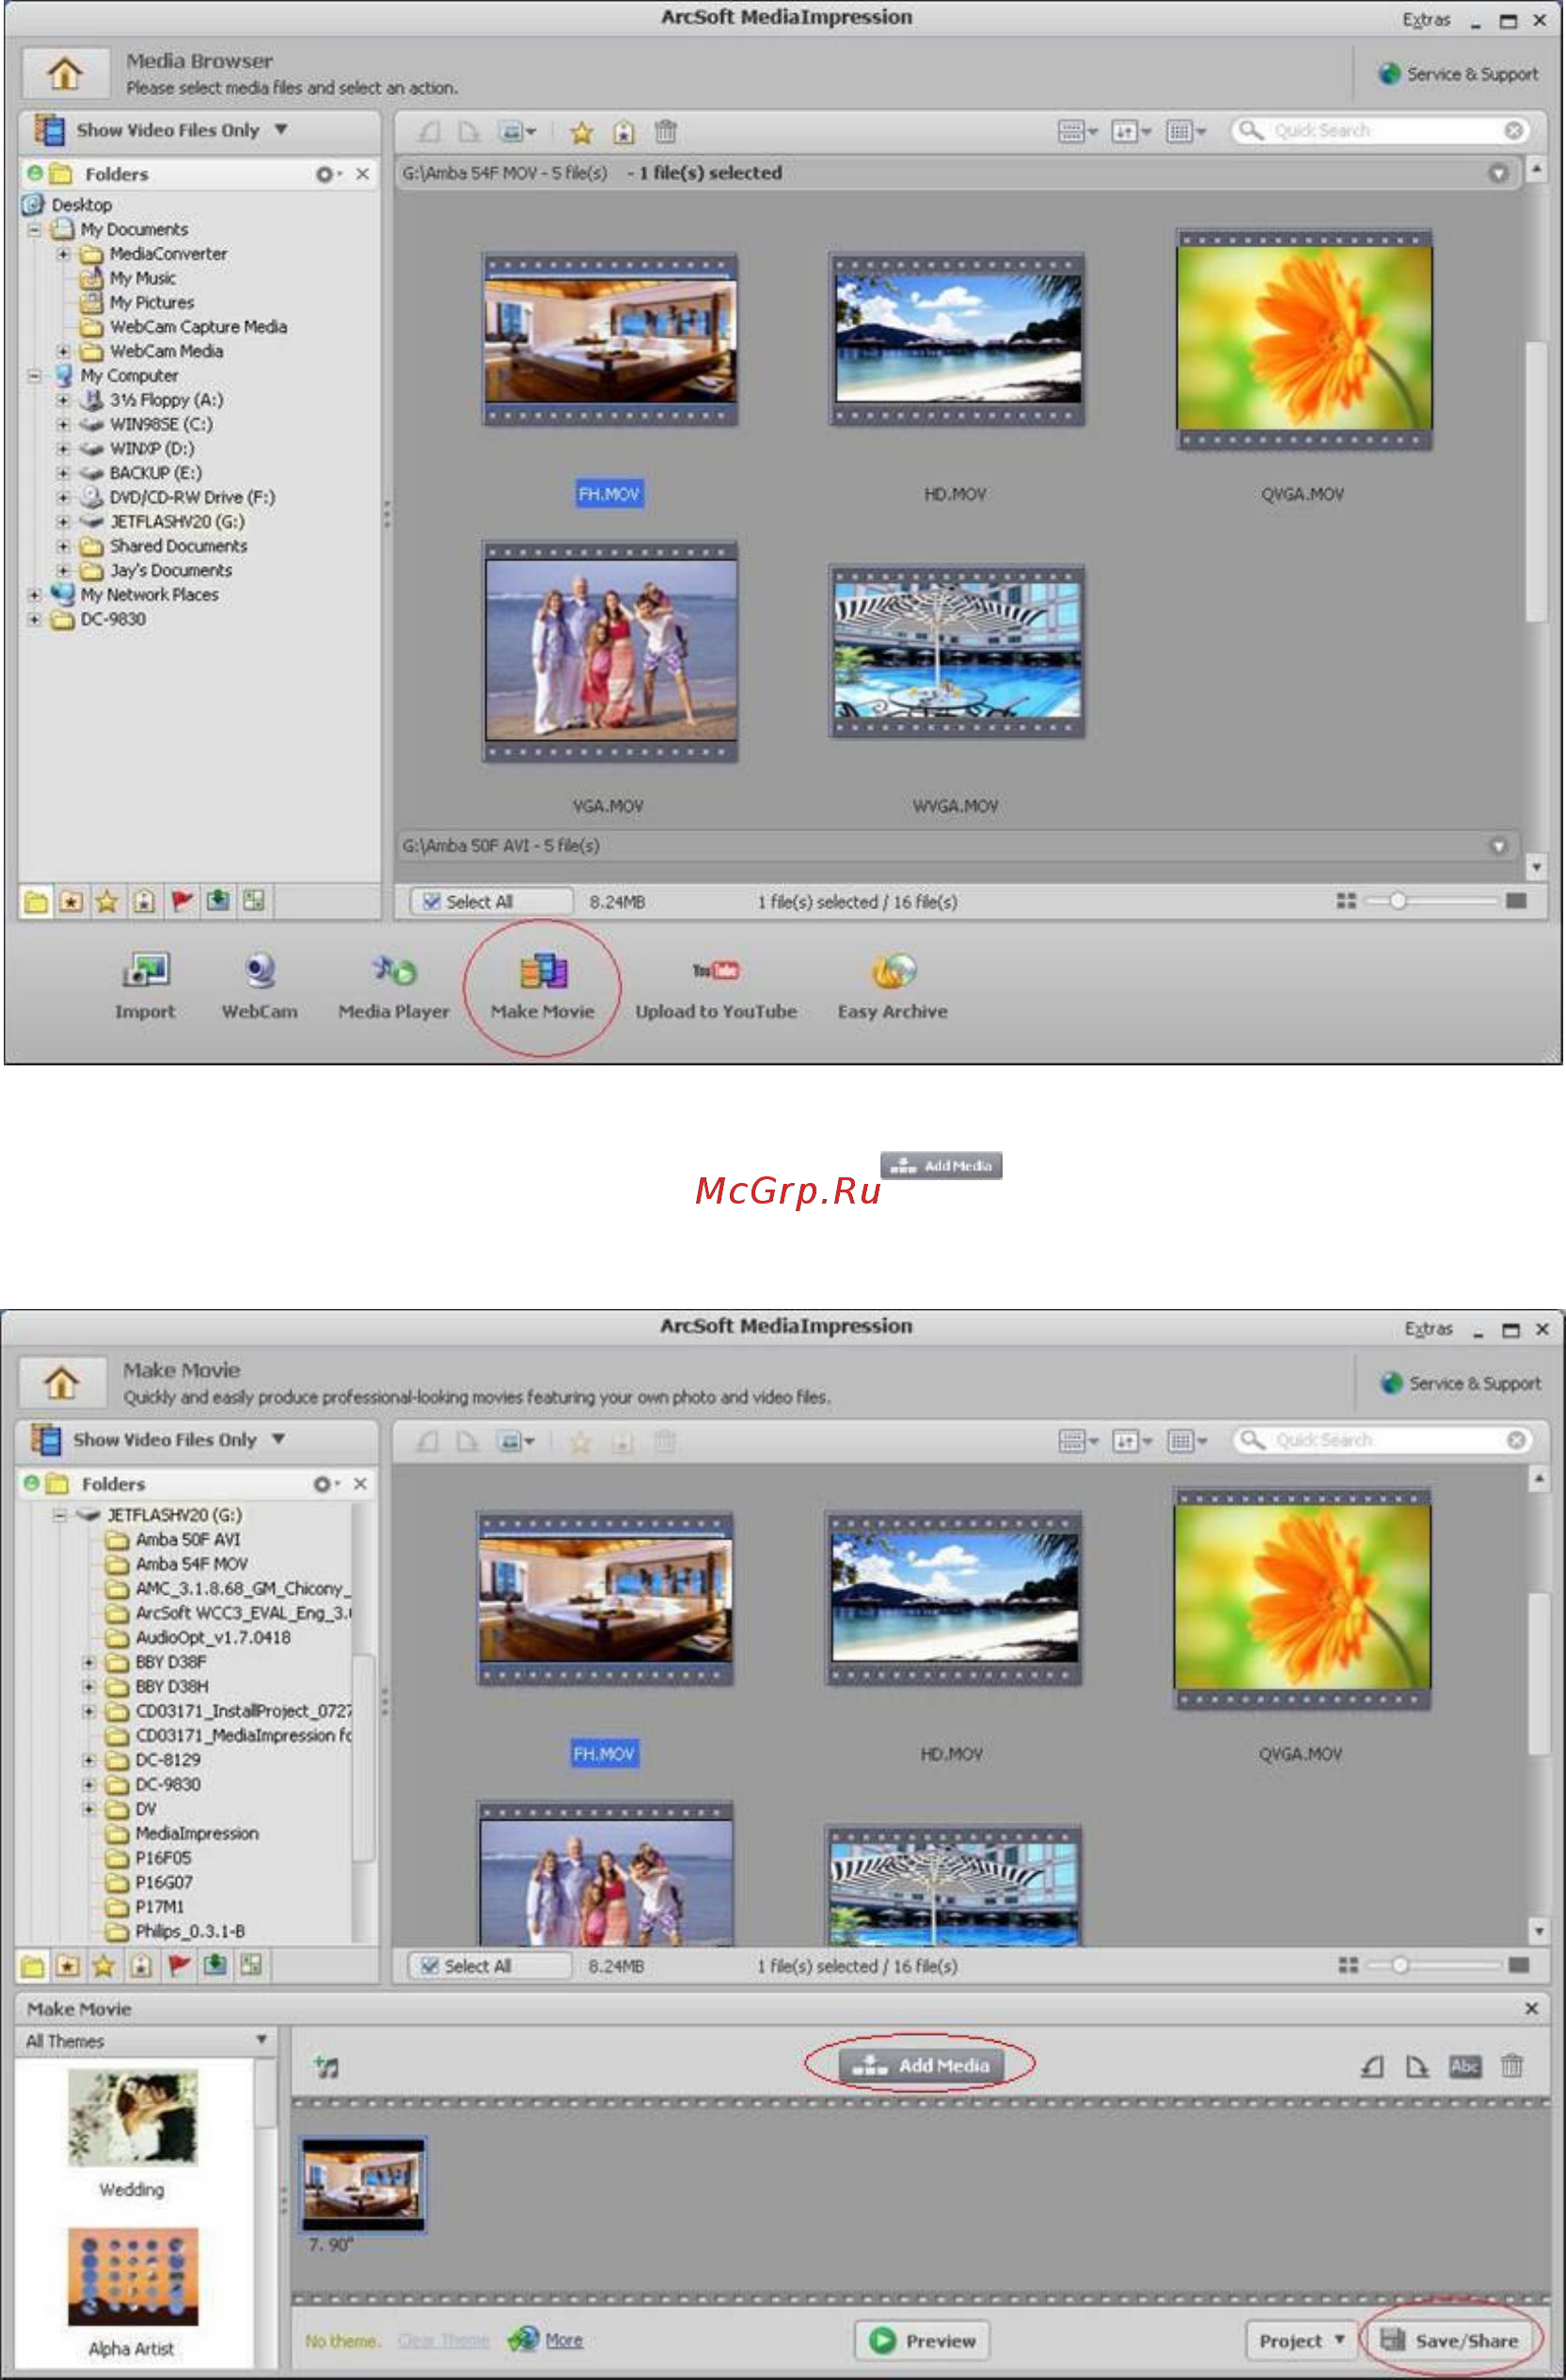The width and height of the screenshot is (1566, 2380).
Task: Collapse the G:\Amba 54F MOV group header
Action: [x=1498, y=173]
